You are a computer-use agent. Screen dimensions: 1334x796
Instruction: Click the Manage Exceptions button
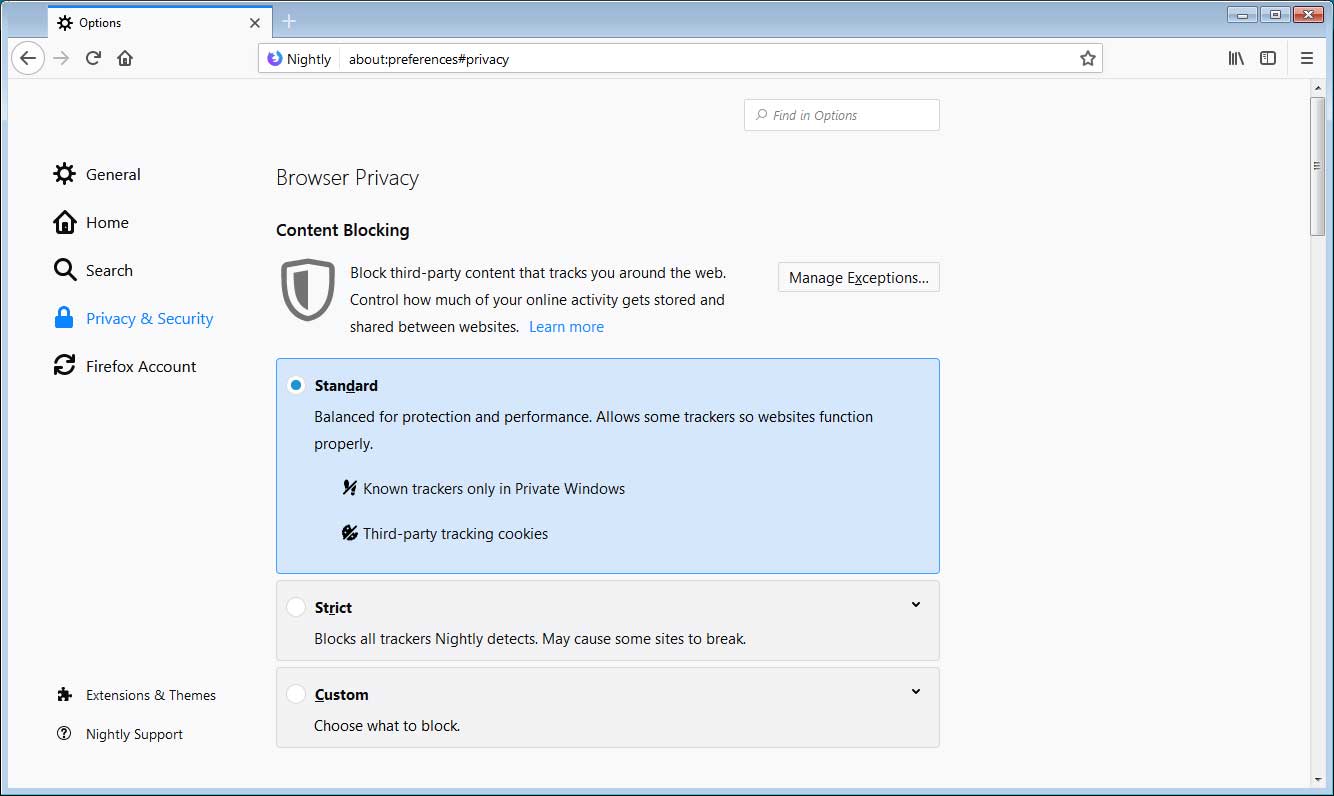point(859,277)
